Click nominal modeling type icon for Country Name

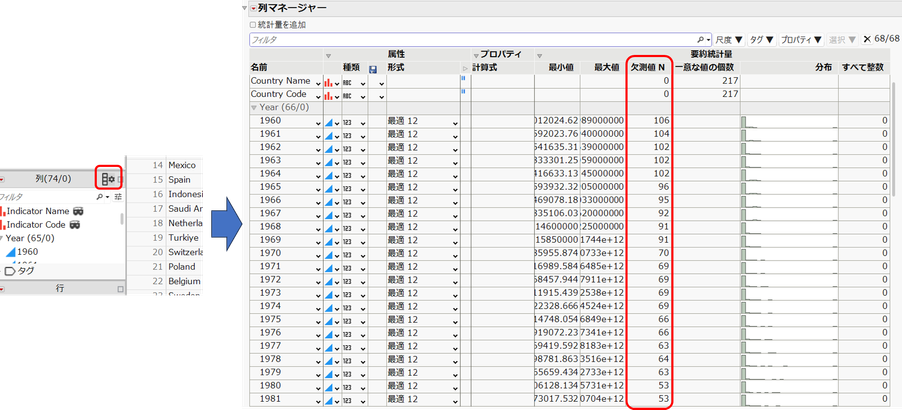pos(329,83)
